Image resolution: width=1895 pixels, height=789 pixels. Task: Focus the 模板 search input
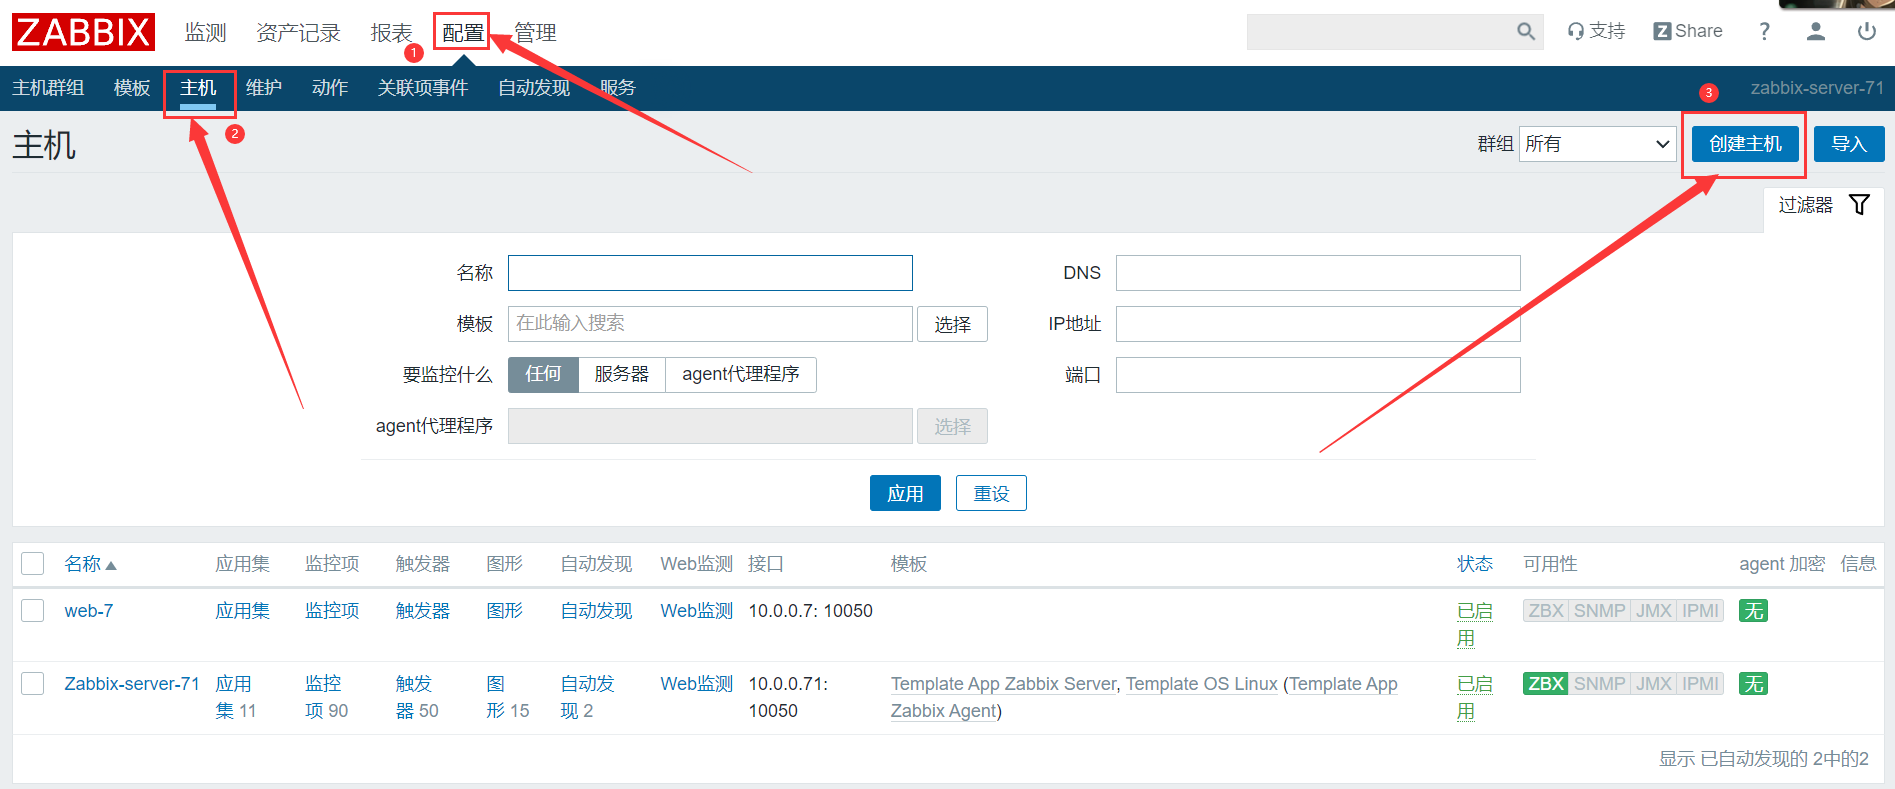tap(710, 324)
